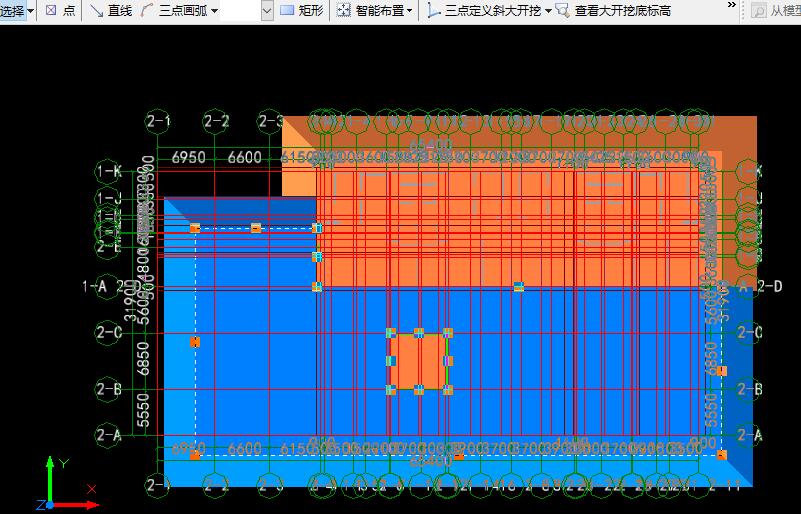Click the 6850 dimension text on the left side
The width and height of the screenshot is (801, 514).
[144, 359]
